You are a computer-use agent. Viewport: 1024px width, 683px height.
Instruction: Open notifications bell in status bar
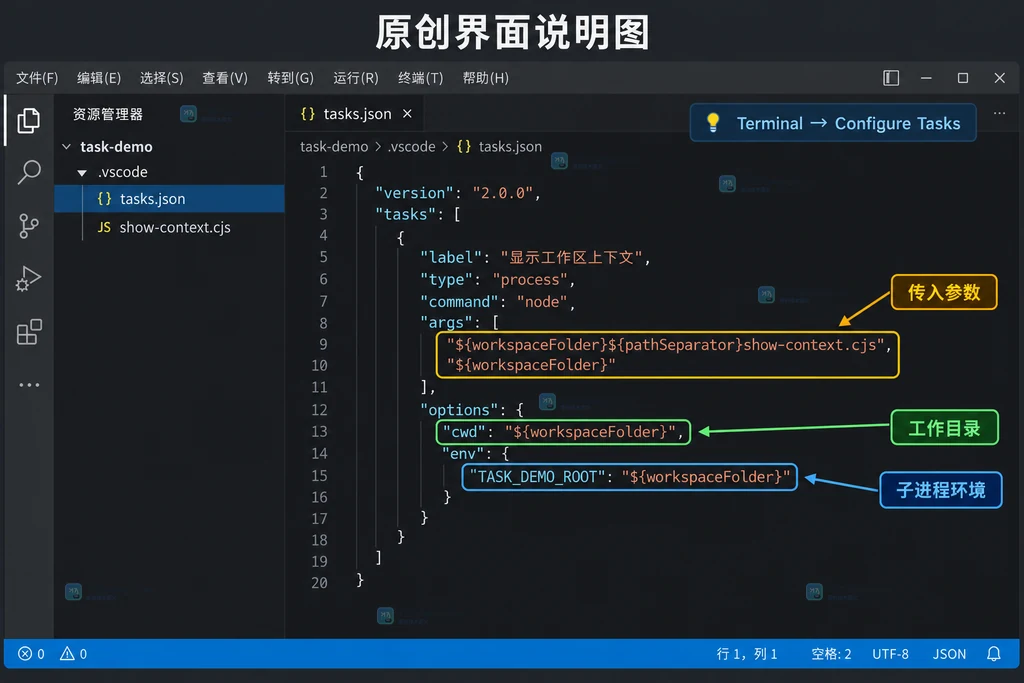pos(993,654)
